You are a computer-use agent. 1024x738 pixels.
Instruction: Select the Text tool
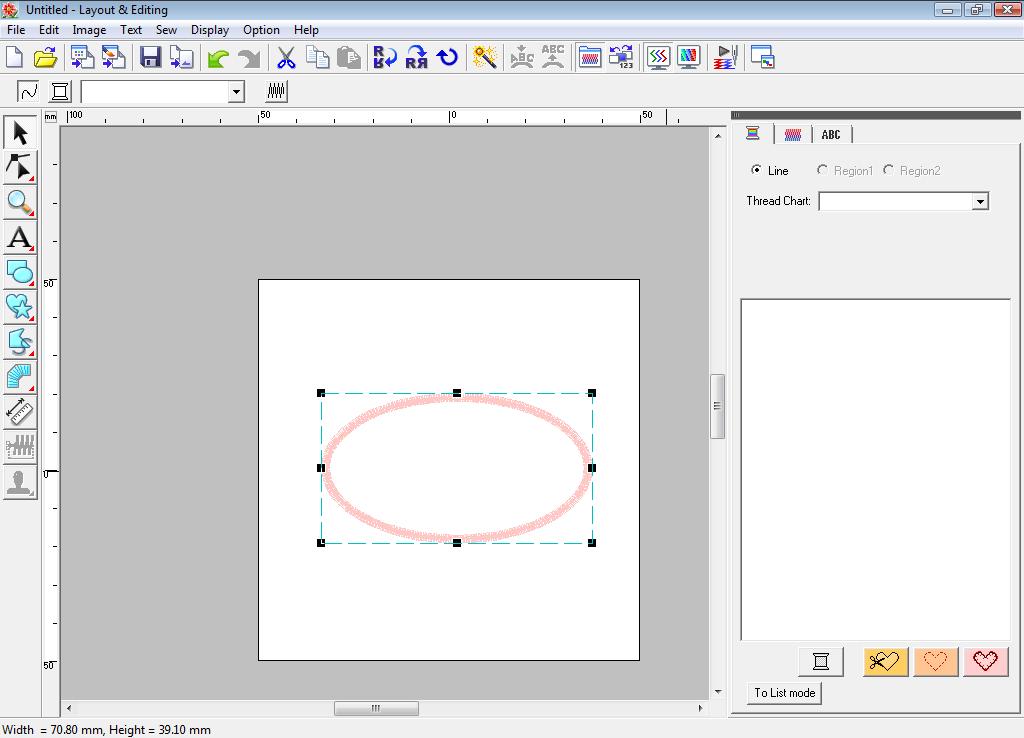(x=20, y=238)
